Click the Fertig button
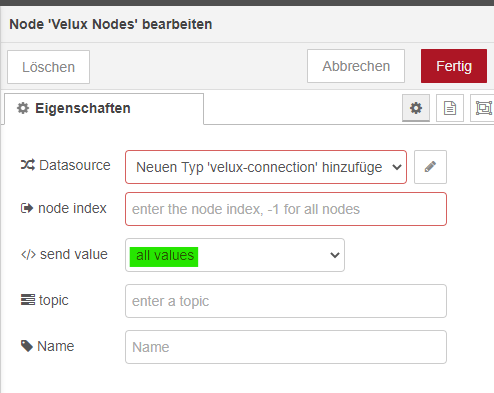The image size is (494, 393). pyautogui.click(x=454, y=66)
